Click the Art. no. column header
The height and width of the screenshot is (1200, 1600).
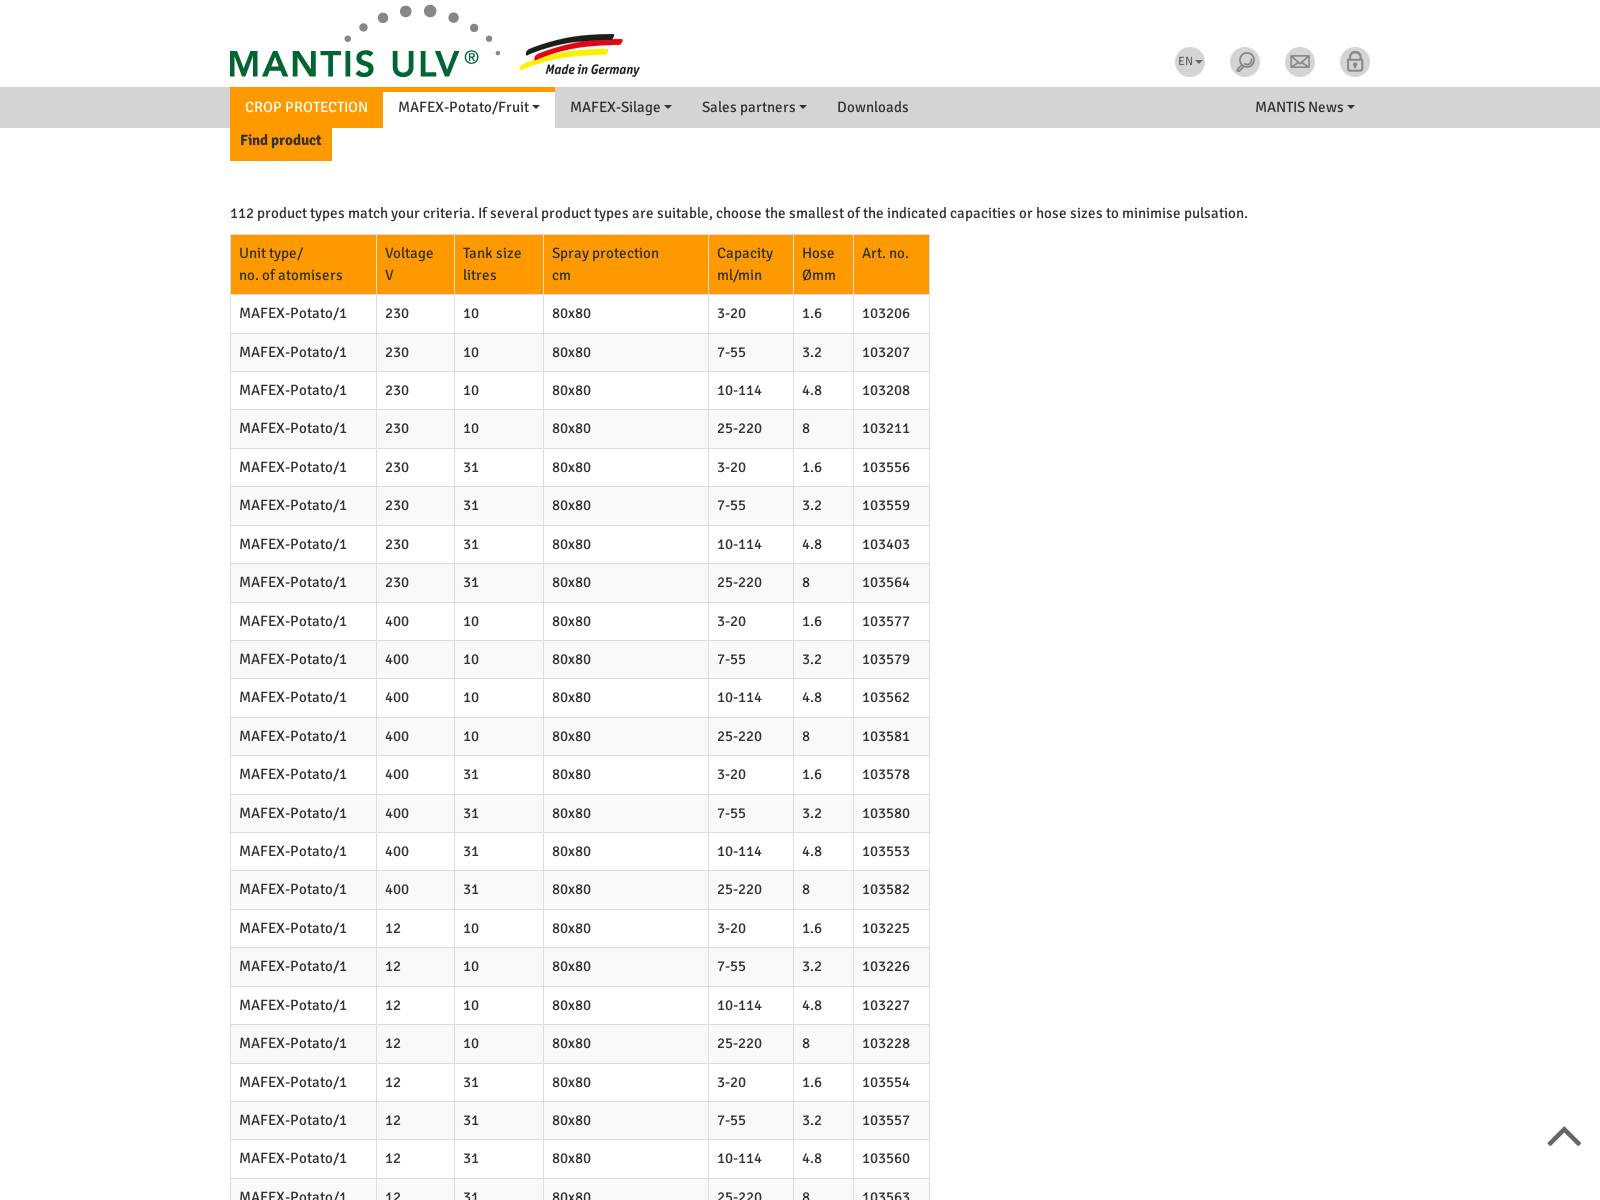tap(891, 264)
